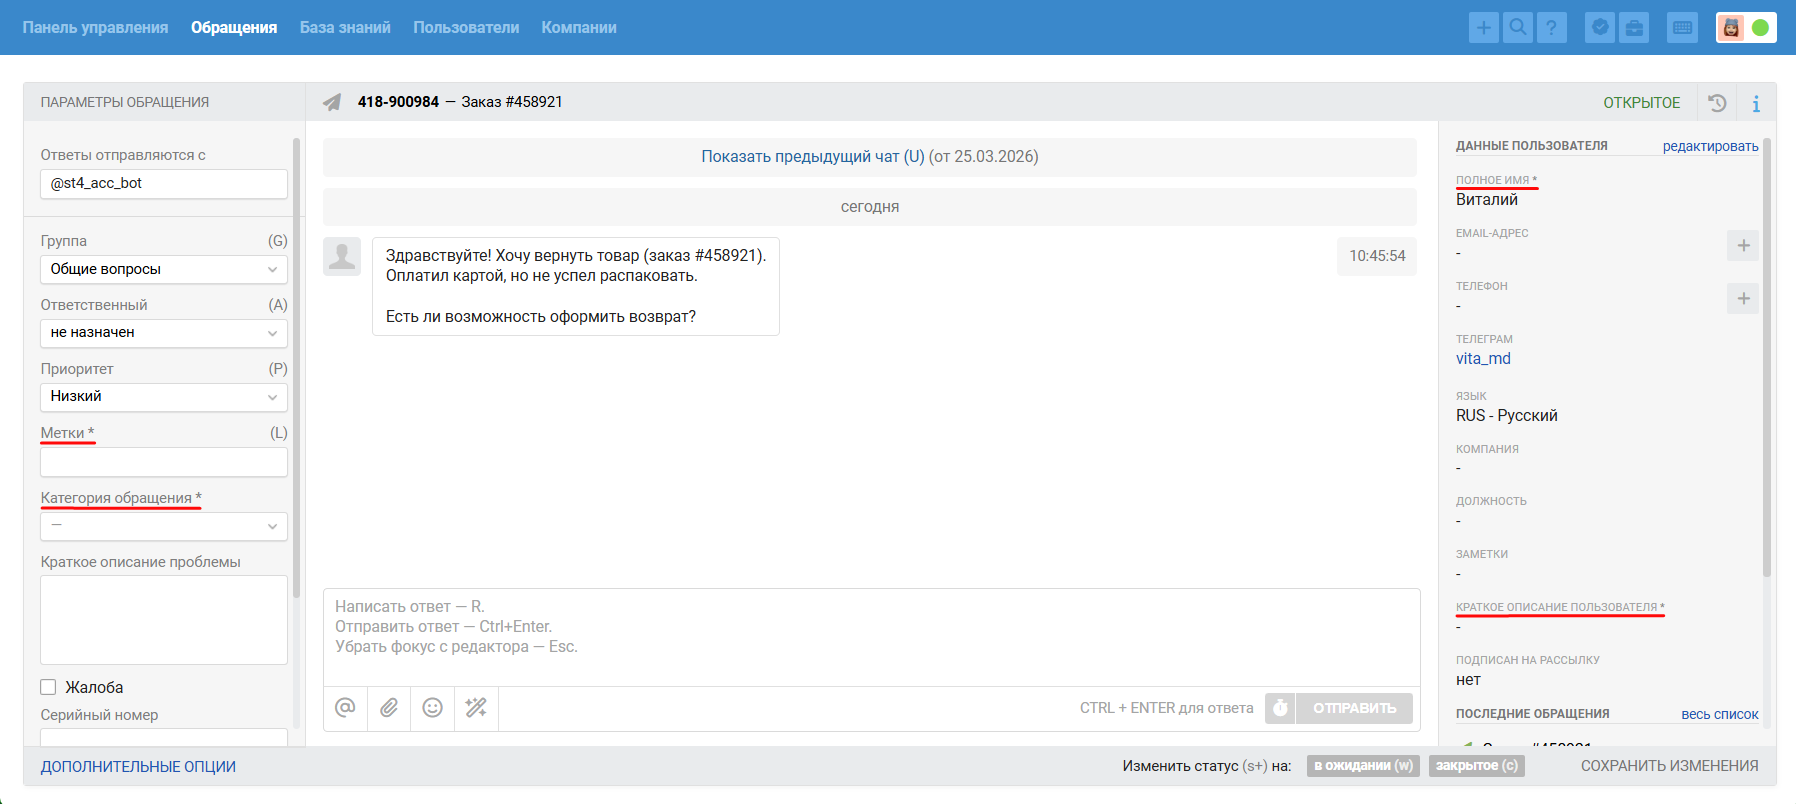Focus the Метки input field
This screenshot has height=804, width=1796.
tap(164, 462)
